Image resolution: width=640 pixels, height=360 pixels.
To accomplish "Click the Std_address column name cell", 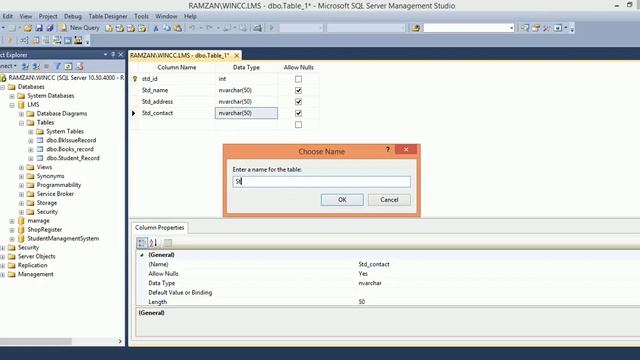I will [x=176, y=102].
